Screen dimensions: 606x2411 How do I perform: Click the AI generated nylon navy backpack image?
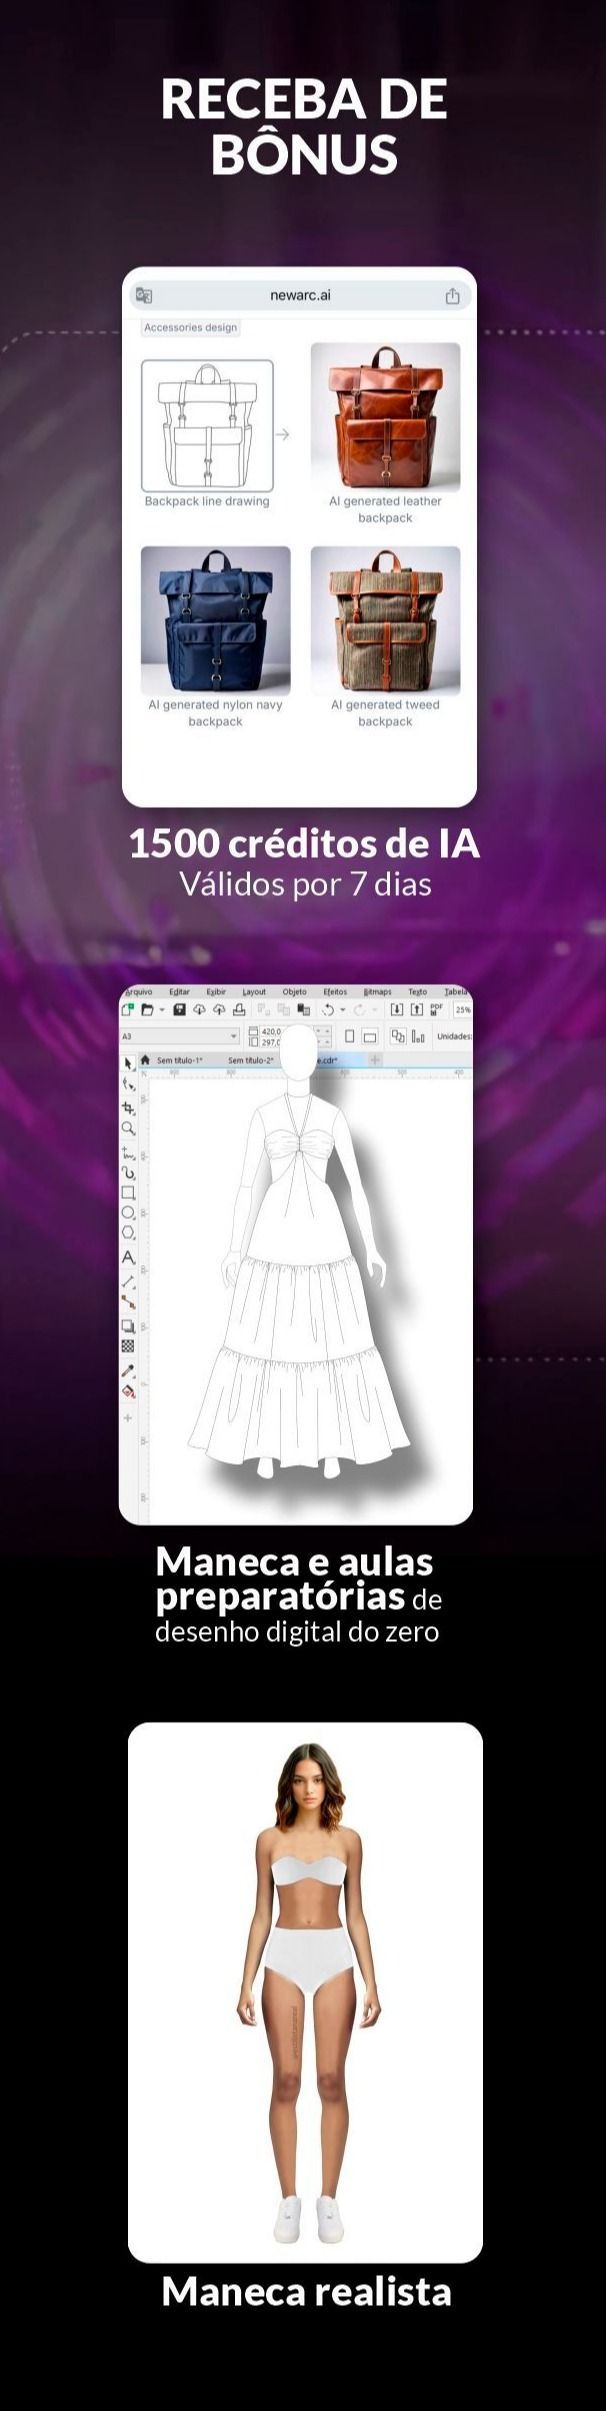tap(216, 620)
